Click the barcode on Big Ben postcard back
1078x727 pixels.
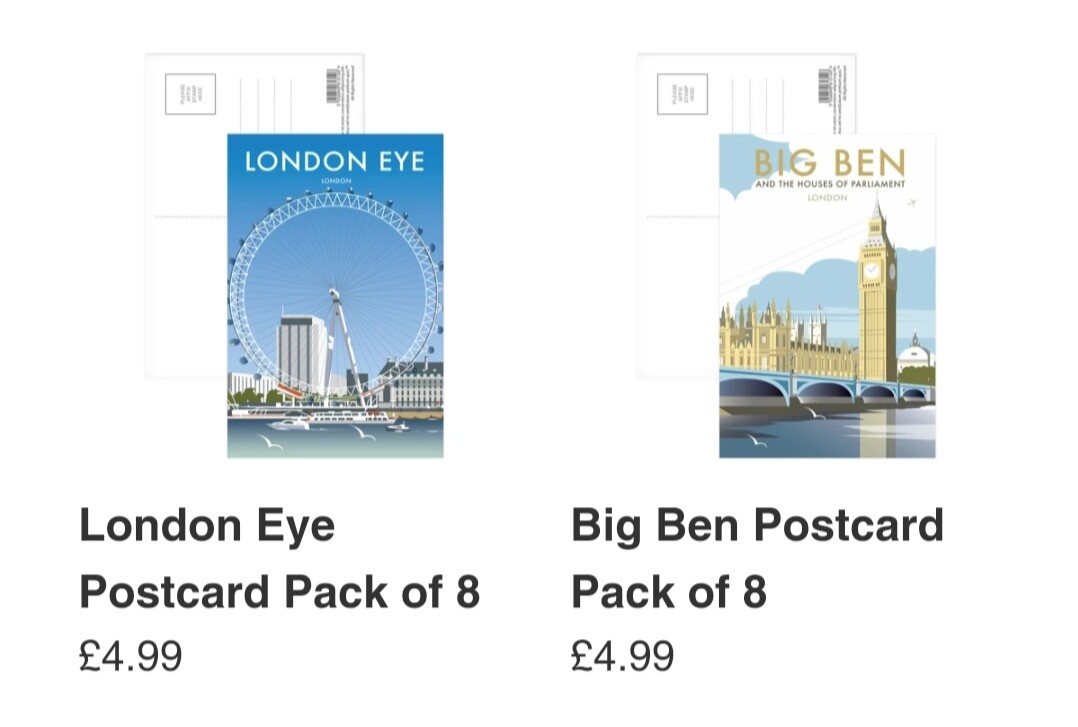(824, 86)
